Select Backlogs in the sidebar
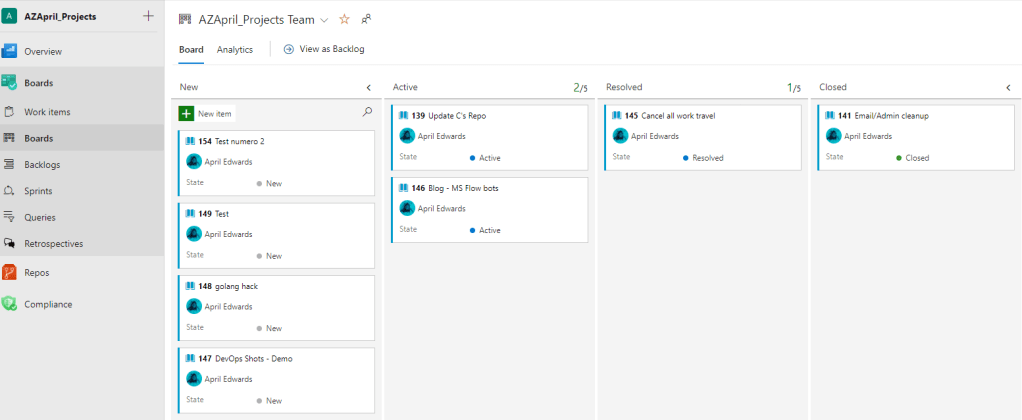Image resolution: width=1022 pixels, height=420 pixels. coord(42,164)
